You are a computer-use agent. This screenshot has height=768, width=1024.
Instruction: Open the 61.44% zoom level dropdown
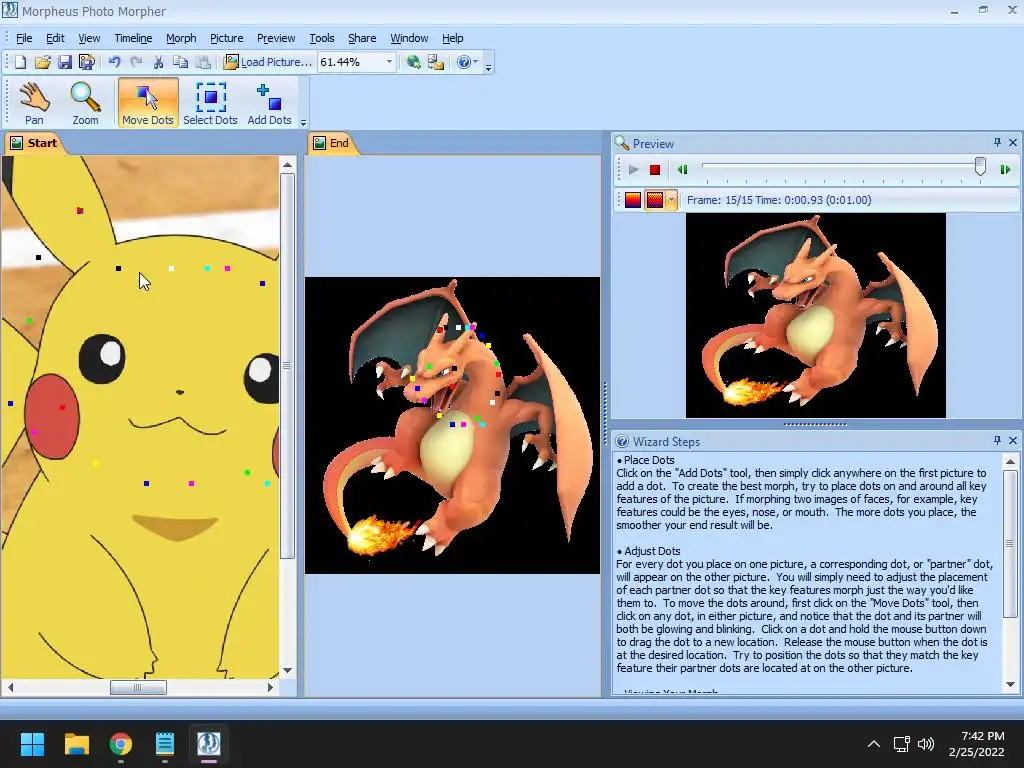[x=389, y=62]
